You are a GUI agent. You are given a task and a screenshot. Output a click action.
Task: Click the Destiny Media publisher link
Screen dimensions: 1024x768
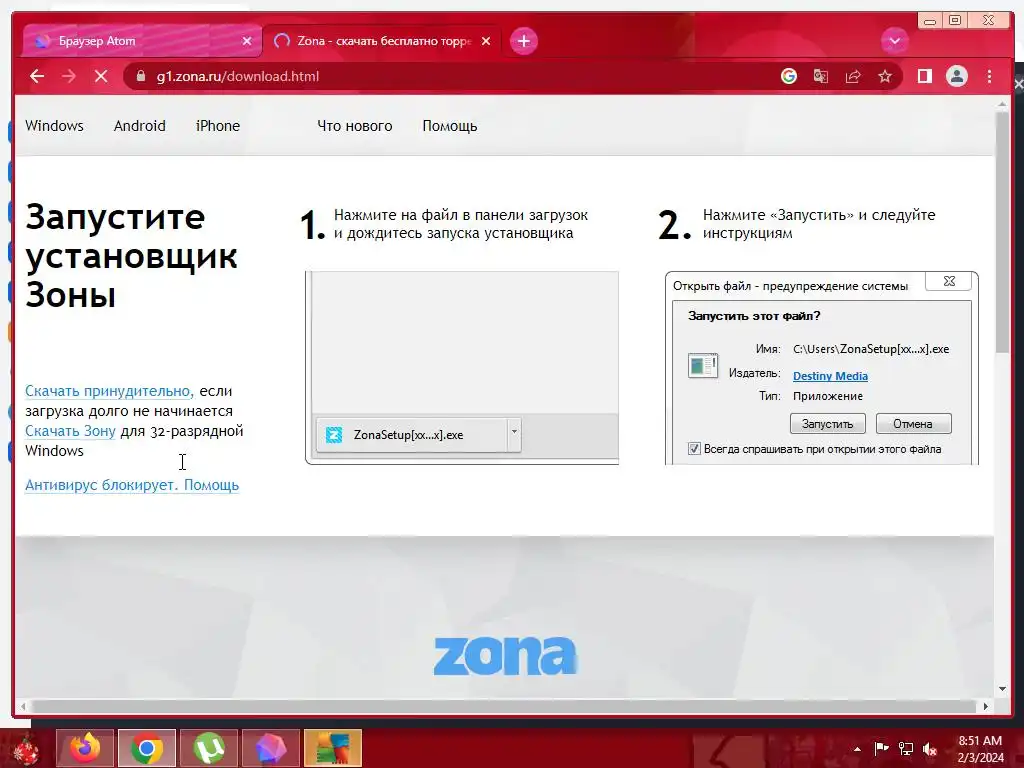830,376
